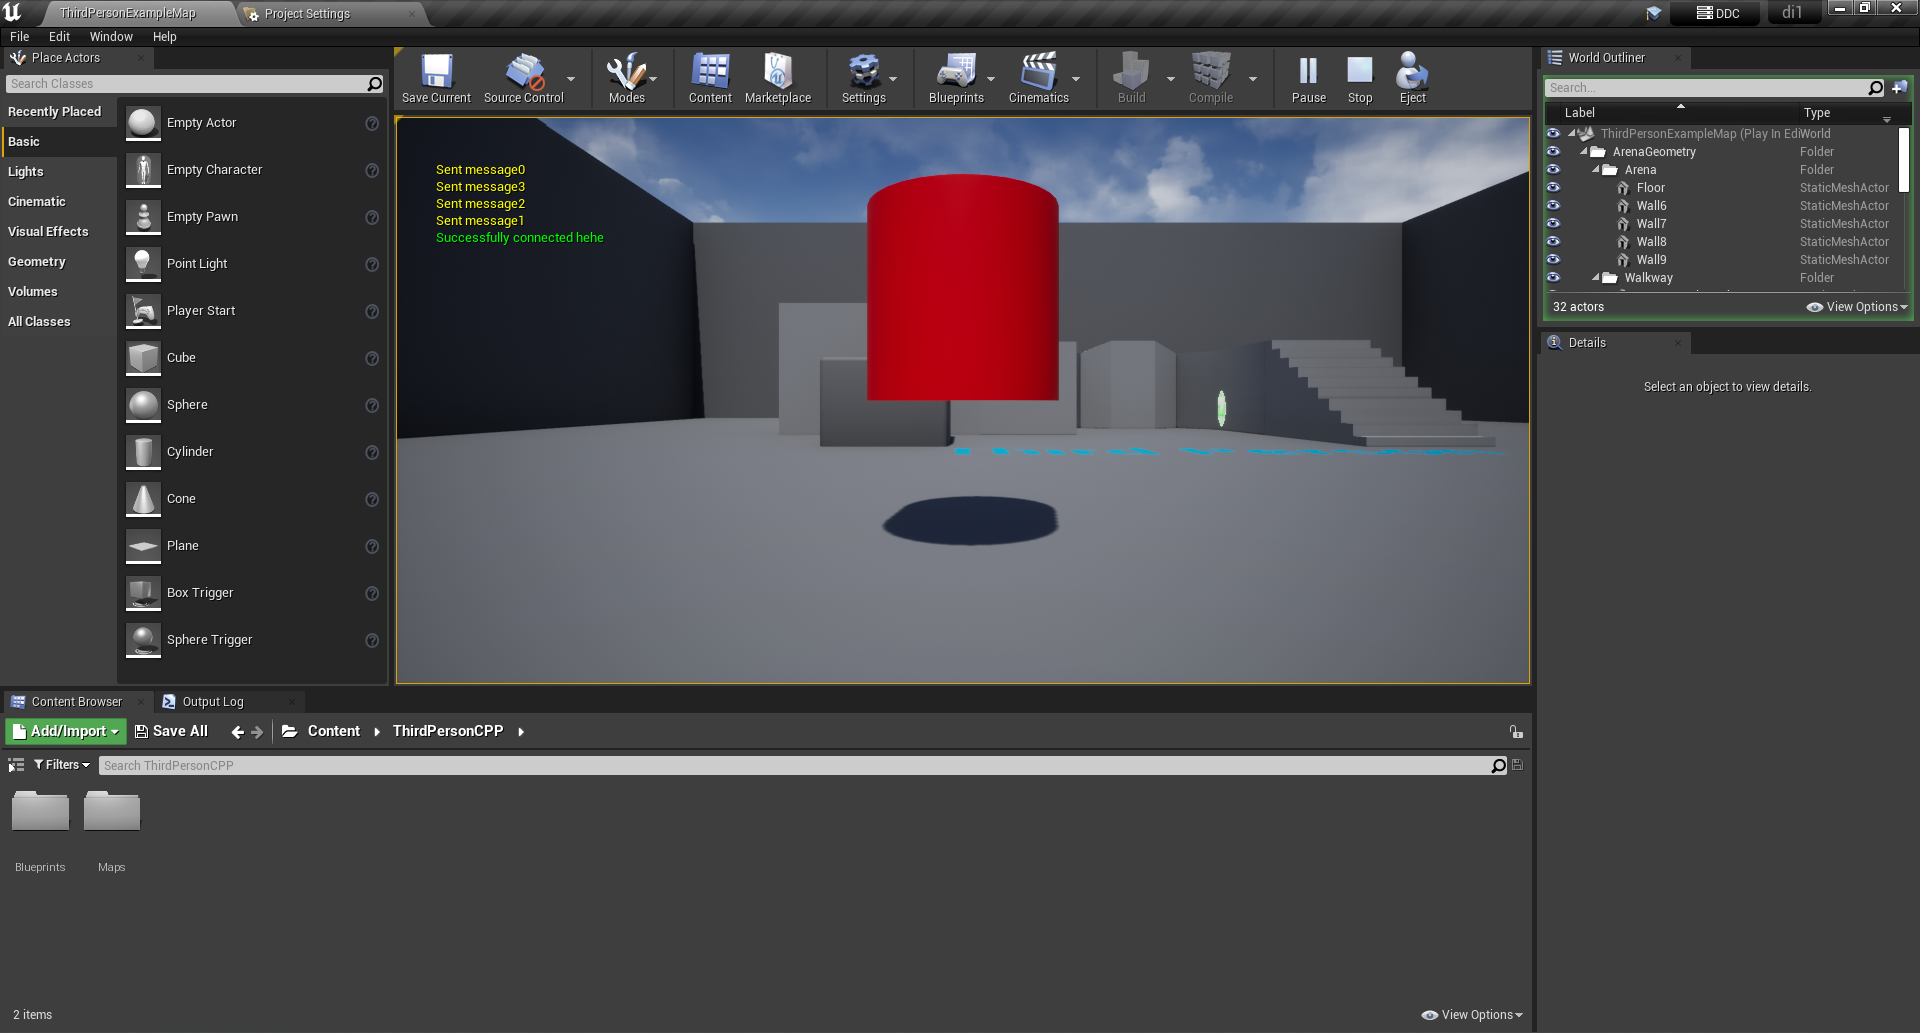Select the Point Light actor icon

coord(144,264)
